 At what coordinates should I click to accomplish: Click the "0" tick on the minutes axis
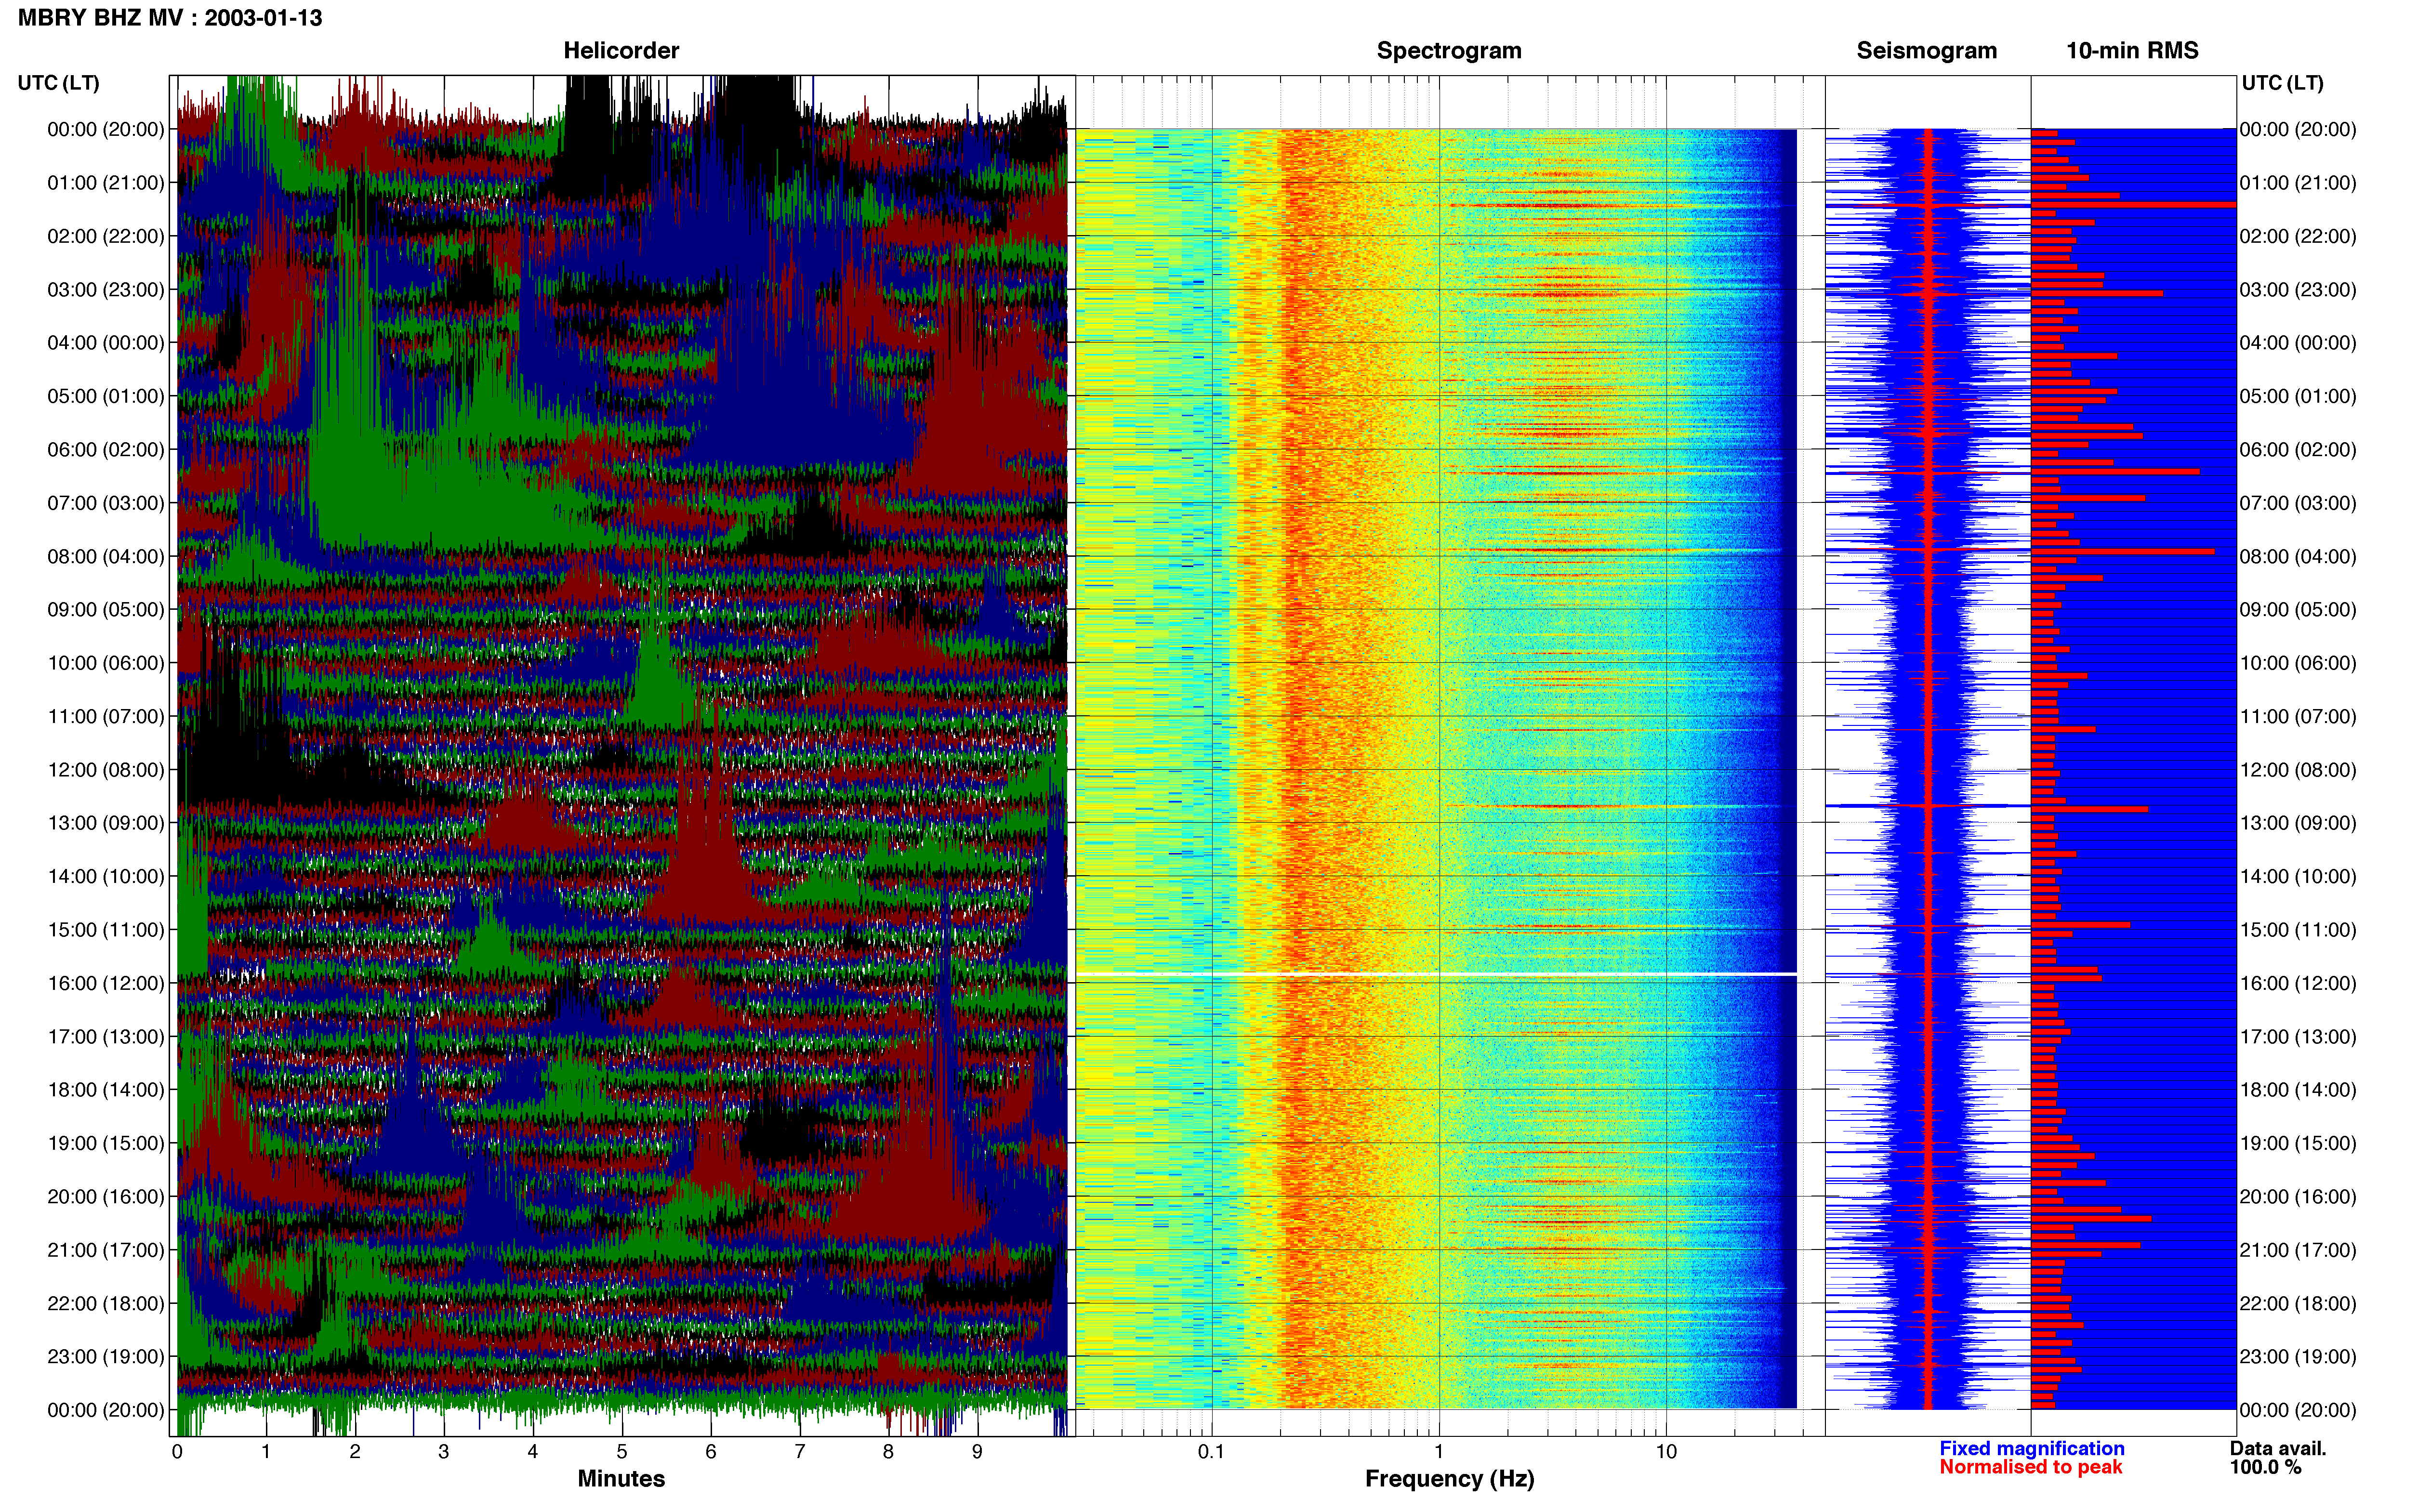point(177,1452)
